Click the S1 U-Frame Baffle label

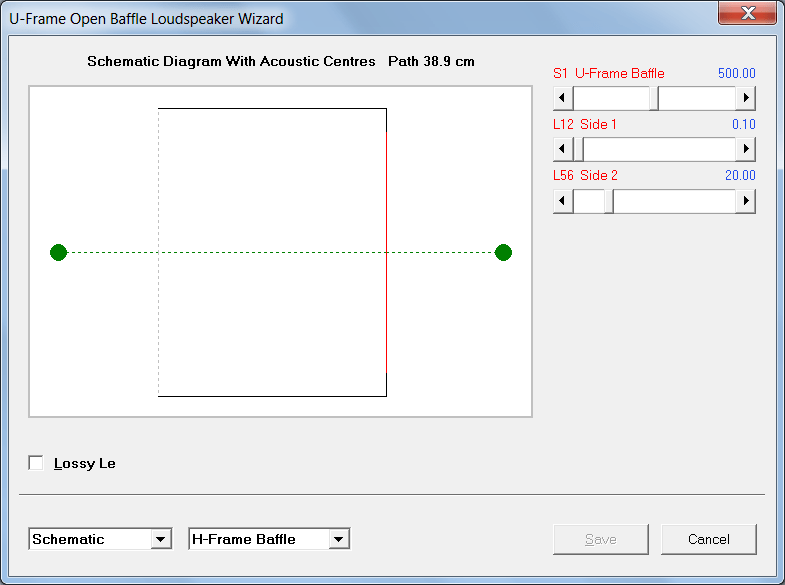(x=609, y=73)
